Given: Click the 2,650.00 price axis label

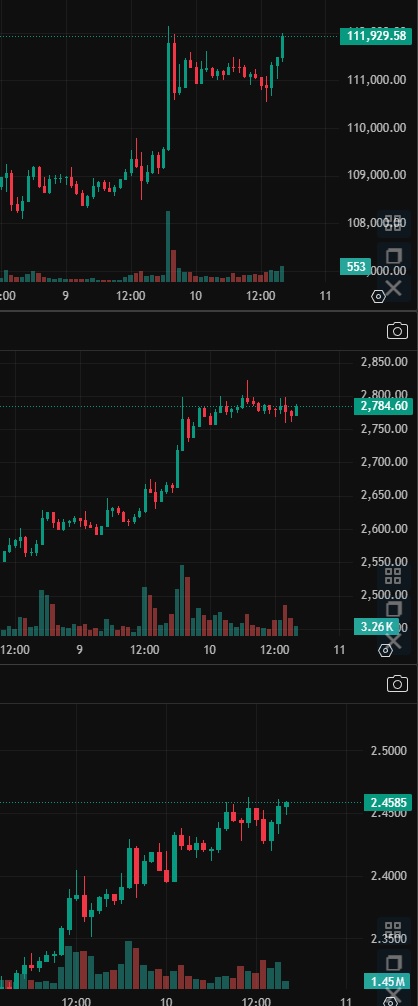Looking at the screenshot, I should (x=384, y=495).
